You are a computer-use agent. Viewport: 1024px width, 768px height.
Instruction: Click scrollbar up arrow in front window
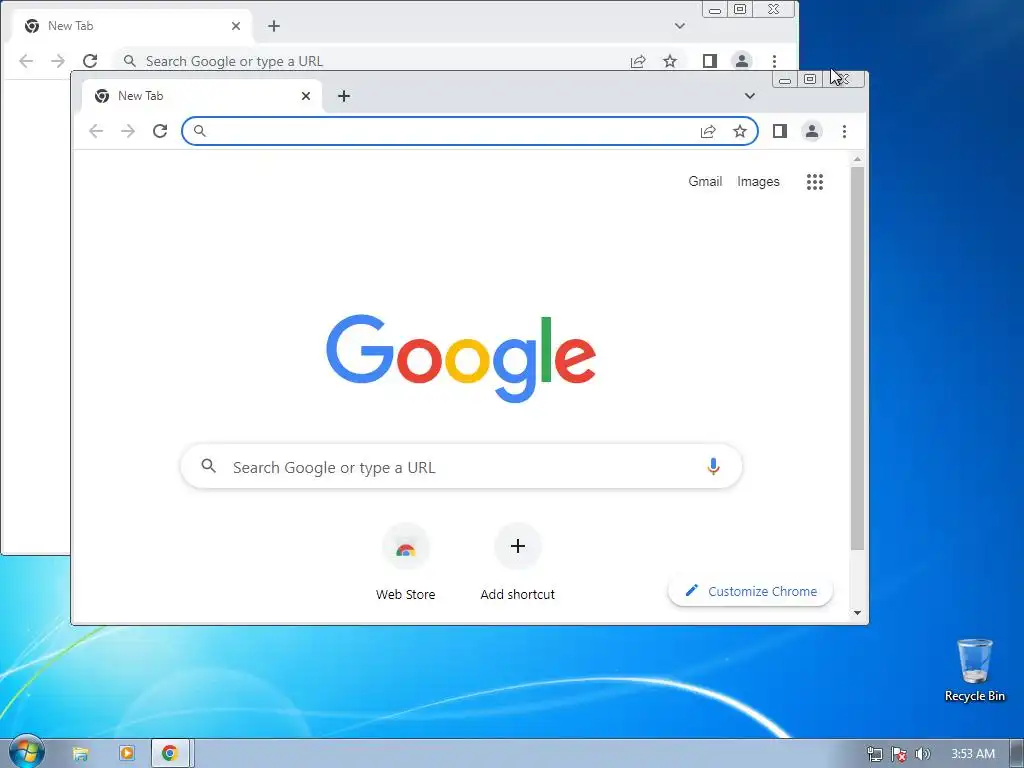click(x=857, y=159)
